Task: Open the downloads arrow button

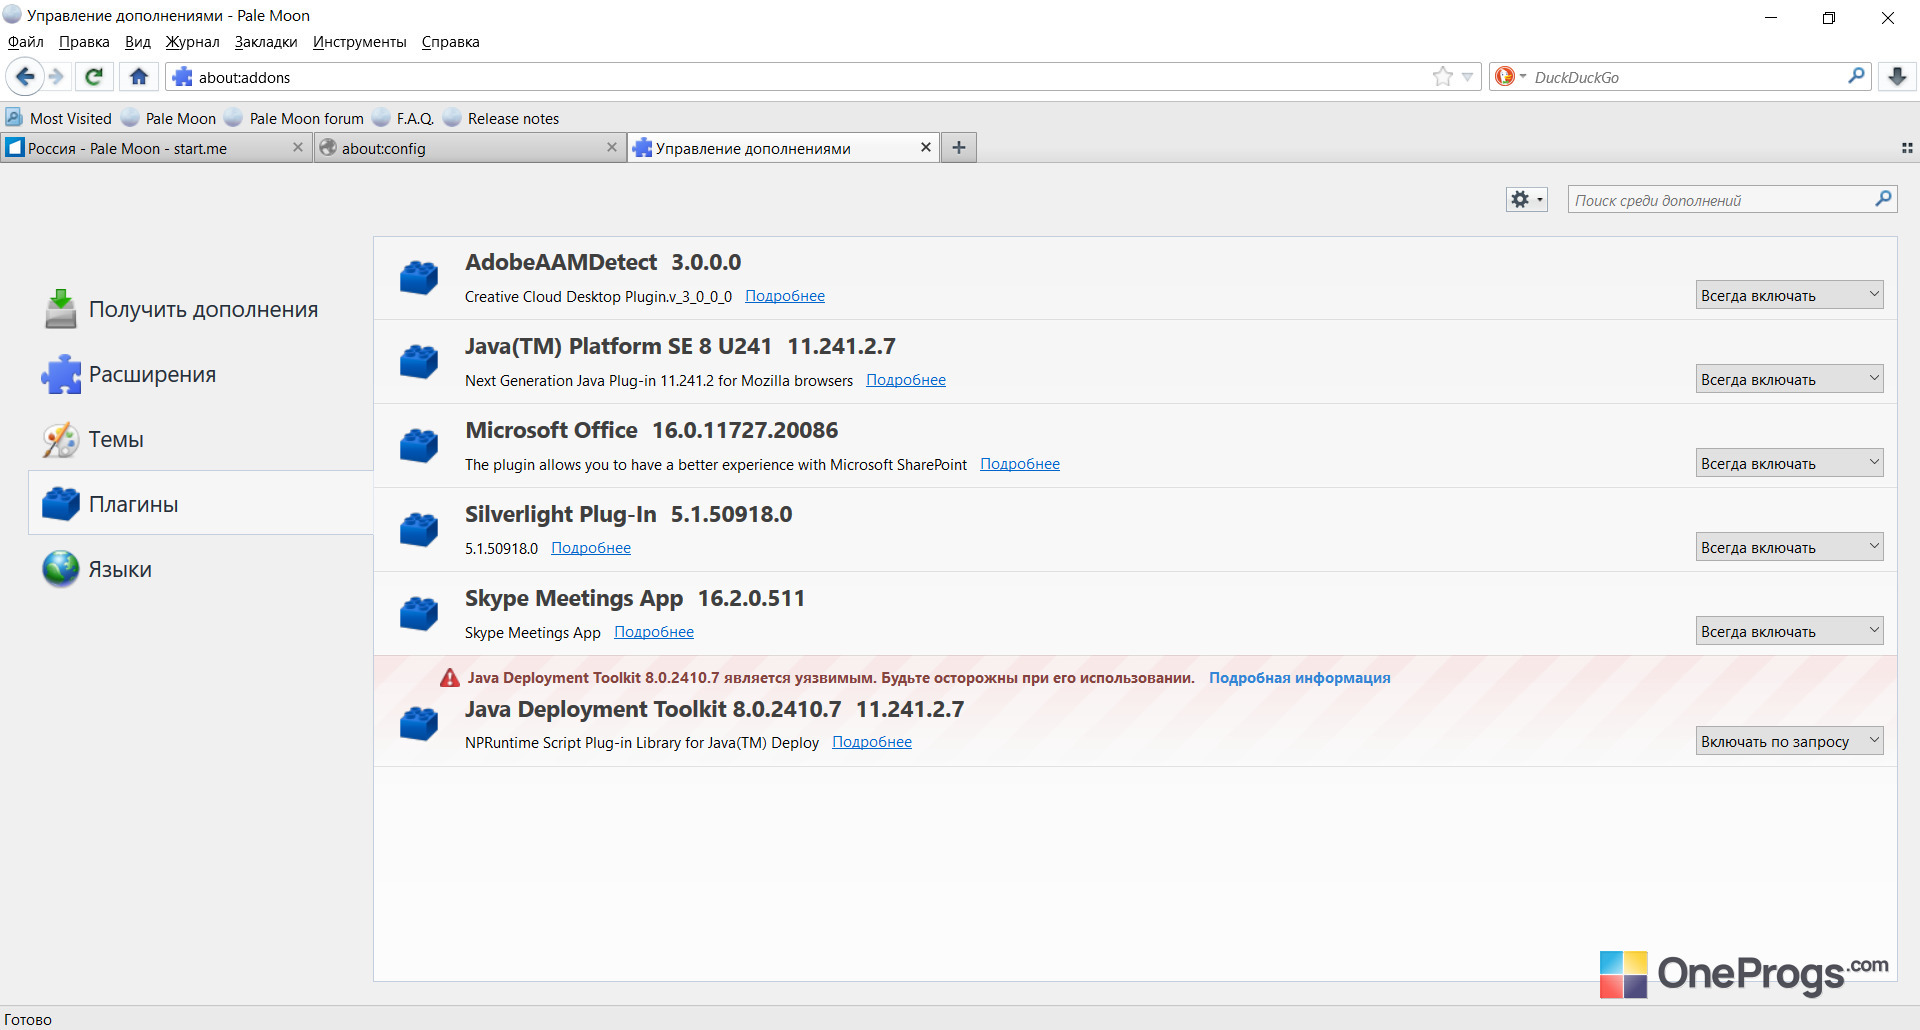Action: 1897,77
